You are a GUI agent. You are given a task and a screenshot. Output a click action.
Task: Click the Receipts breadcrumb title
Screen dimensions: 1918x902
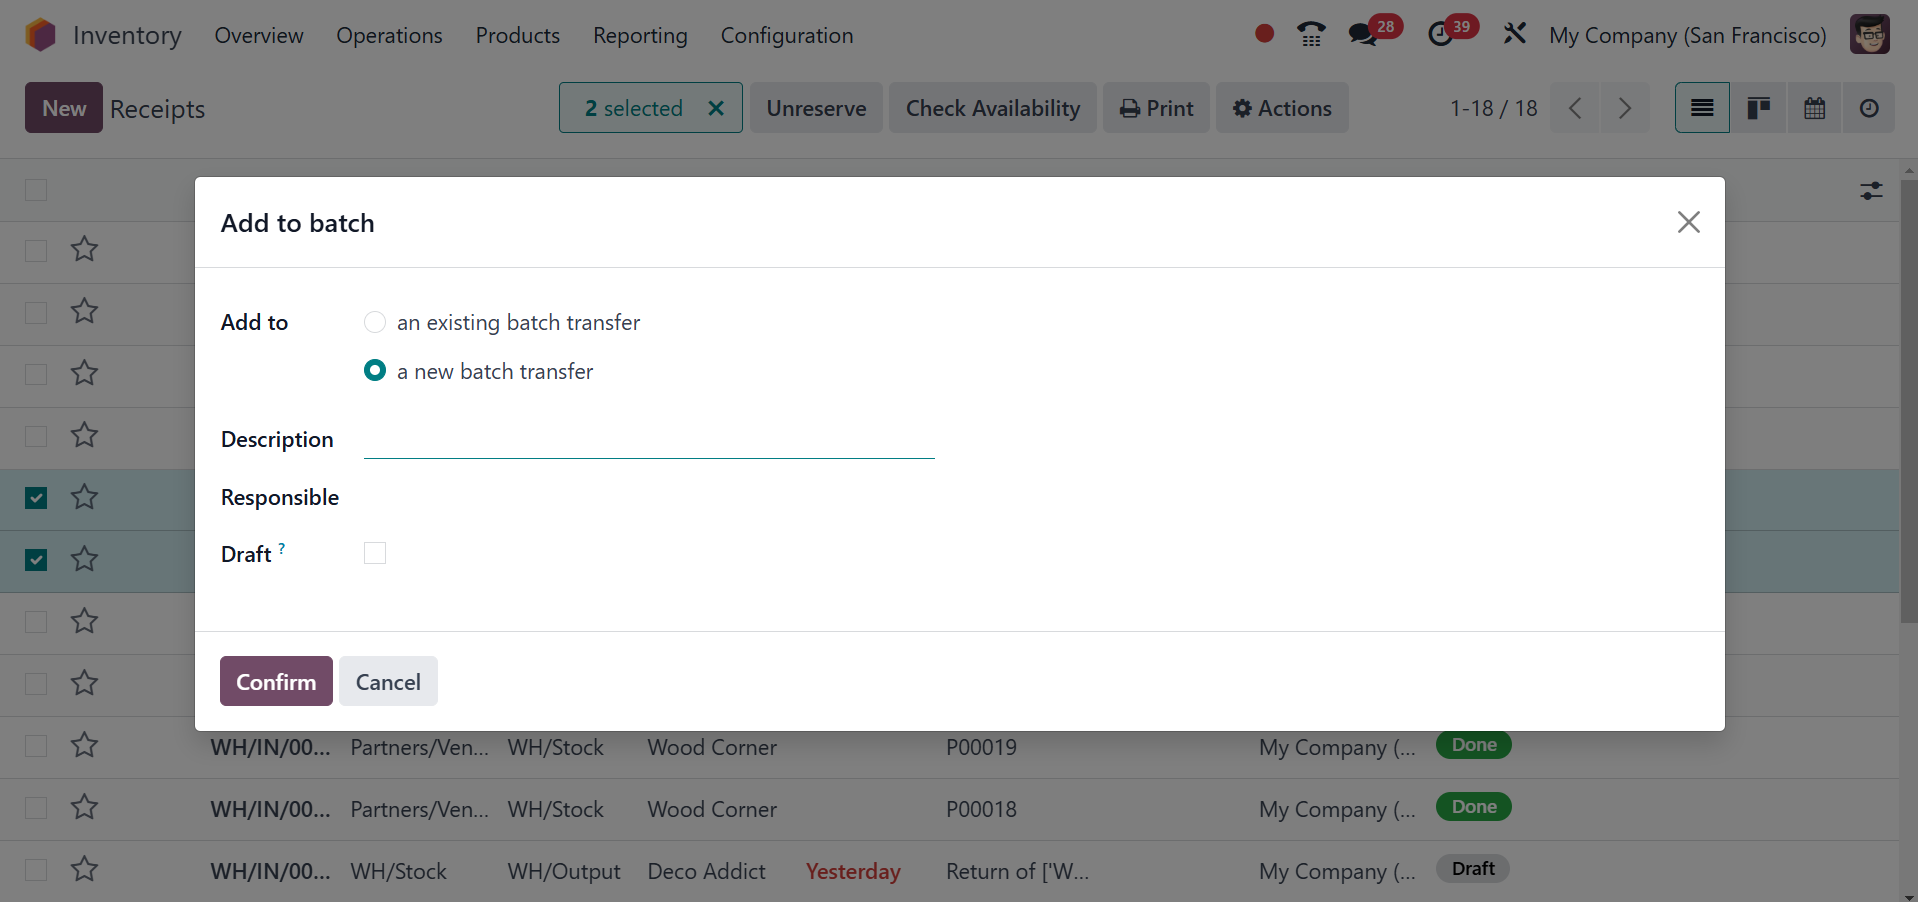click(157, 109)
